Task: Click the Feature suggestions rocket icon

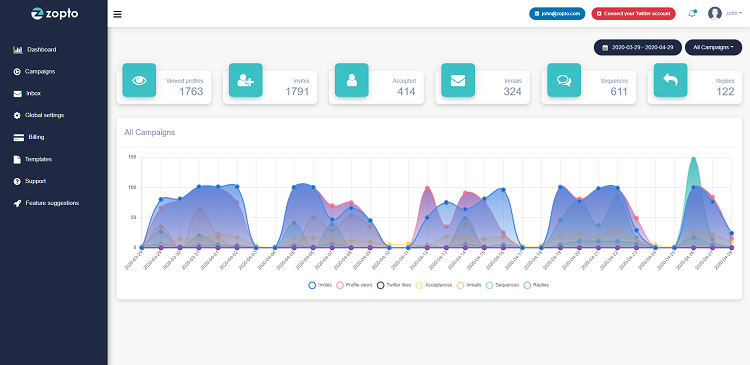Action: tap(17, 203)
